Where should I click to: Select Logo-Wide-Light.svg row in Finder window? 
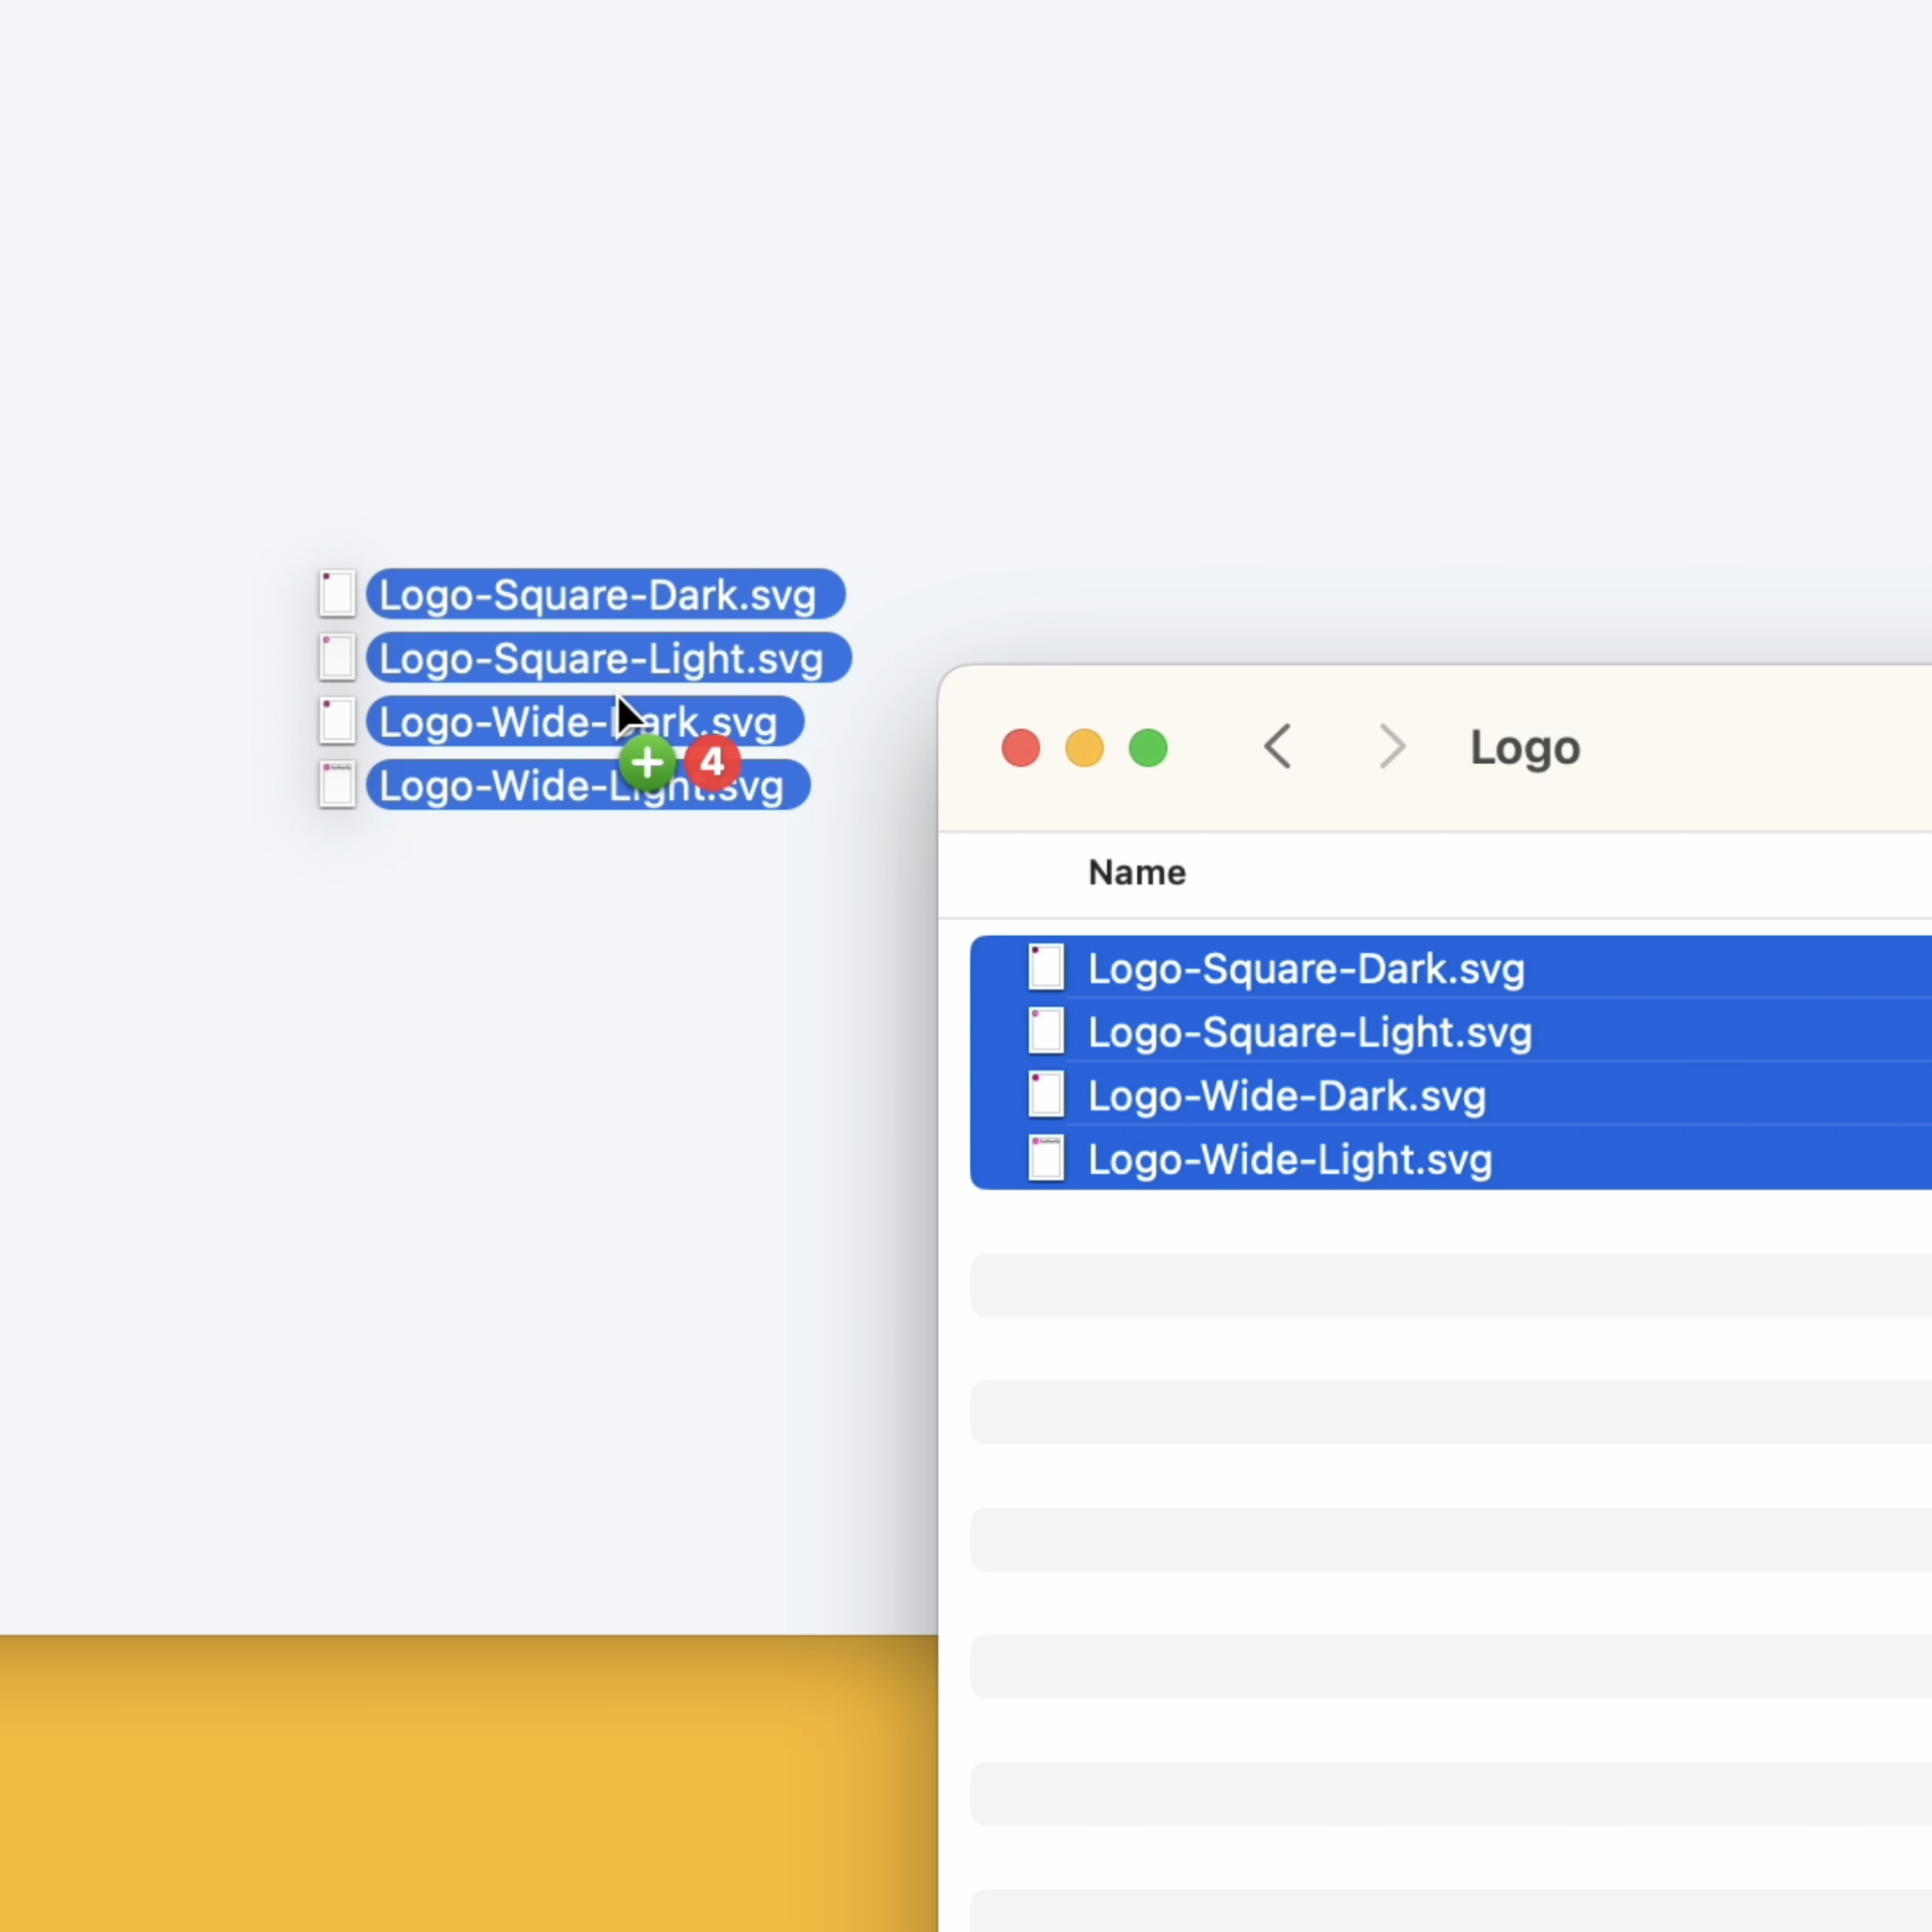click(1289, 1160)
